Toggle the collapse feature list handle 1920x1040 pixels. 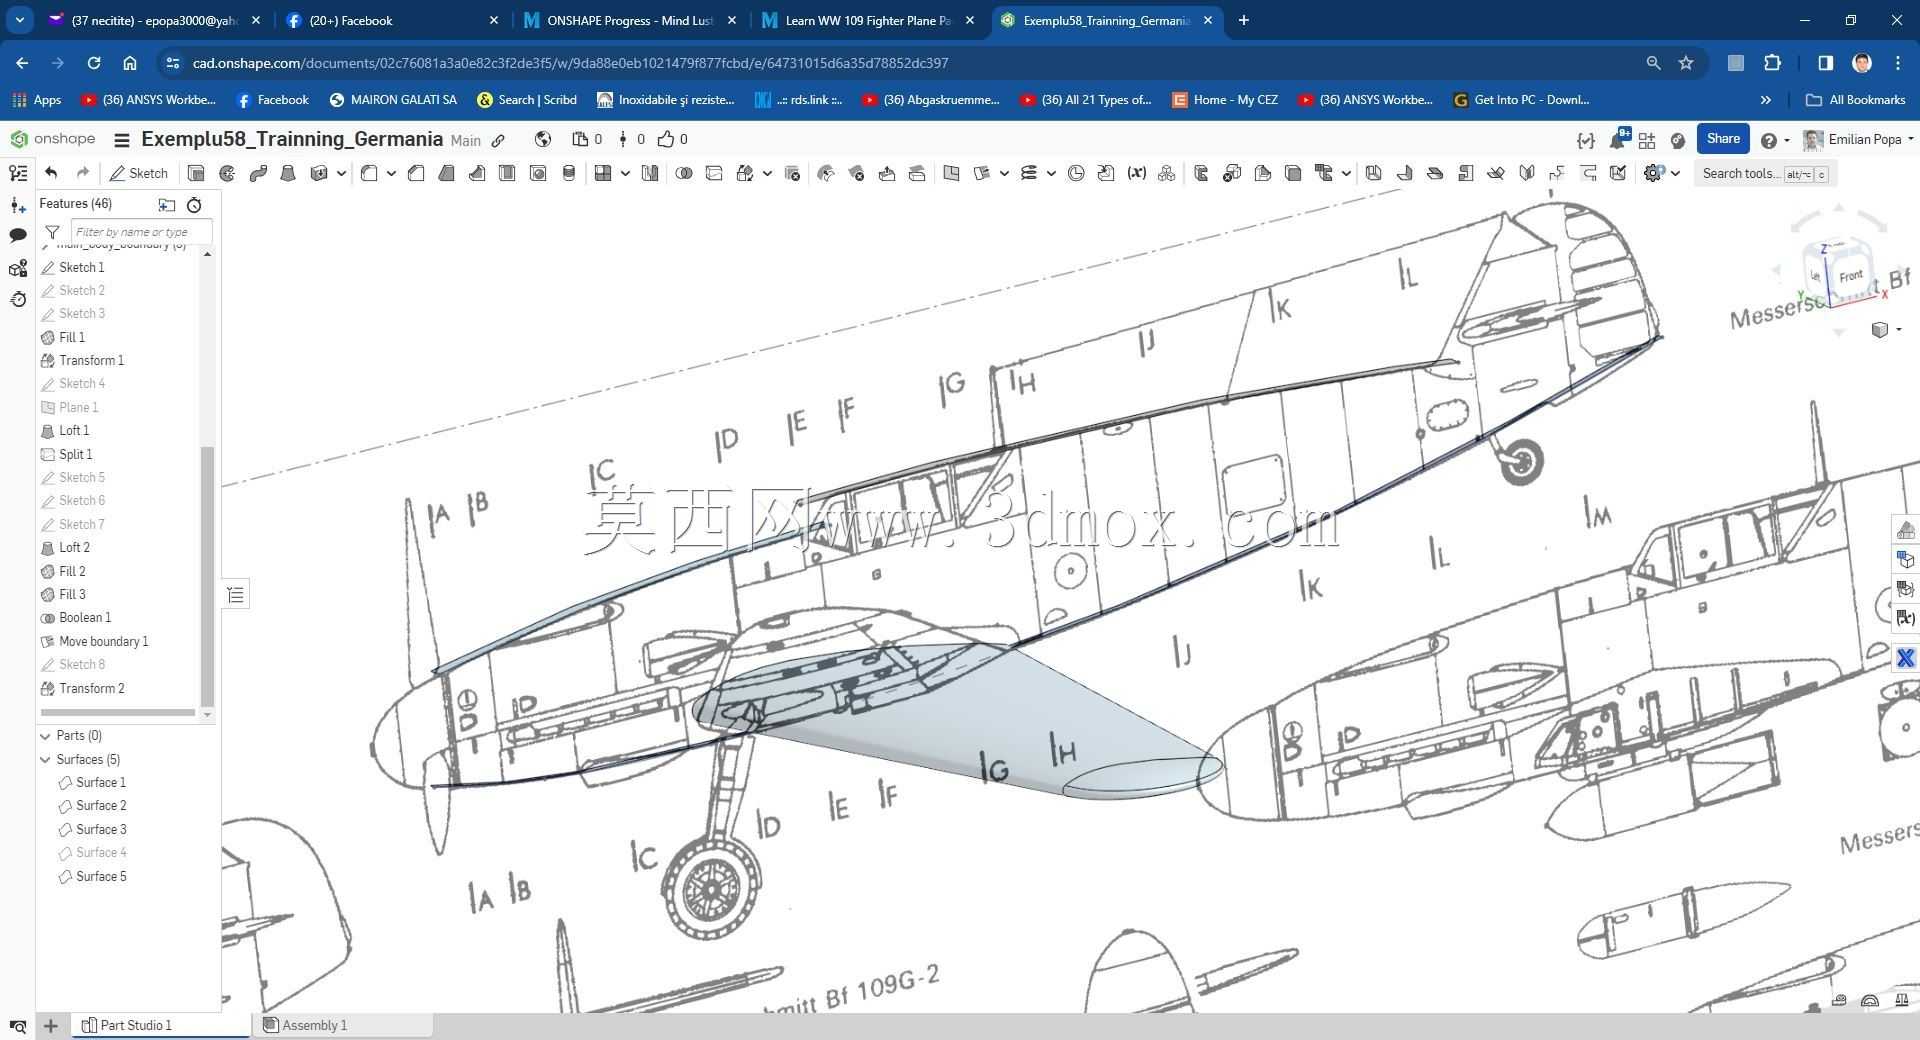click(x=235, y=595)
